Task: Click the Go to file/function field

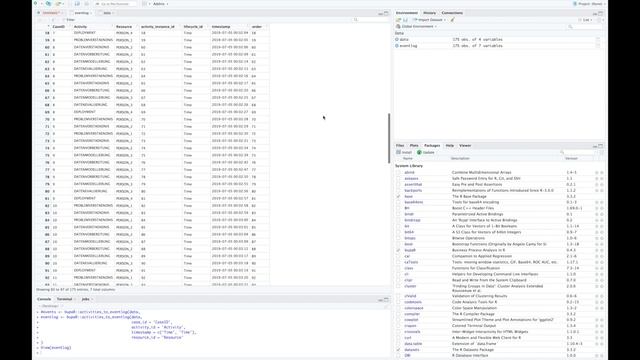Action: (x=116, y=4)
